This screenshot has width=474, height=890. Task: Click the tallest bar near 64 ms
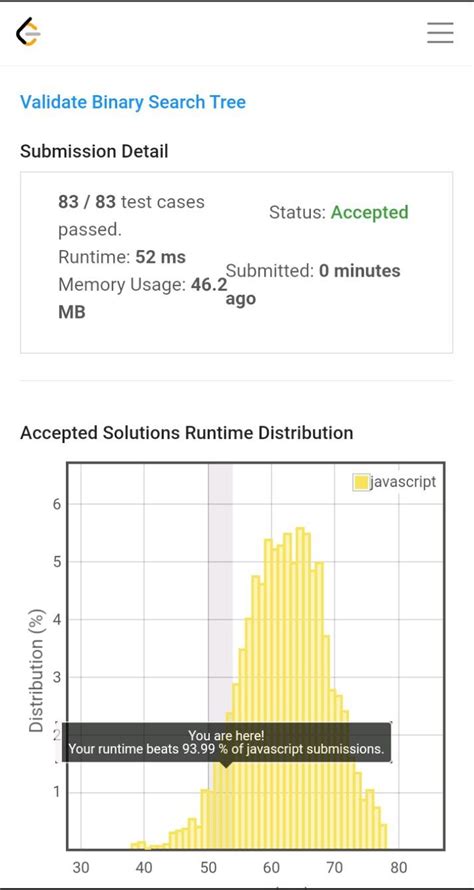(300, 689)
